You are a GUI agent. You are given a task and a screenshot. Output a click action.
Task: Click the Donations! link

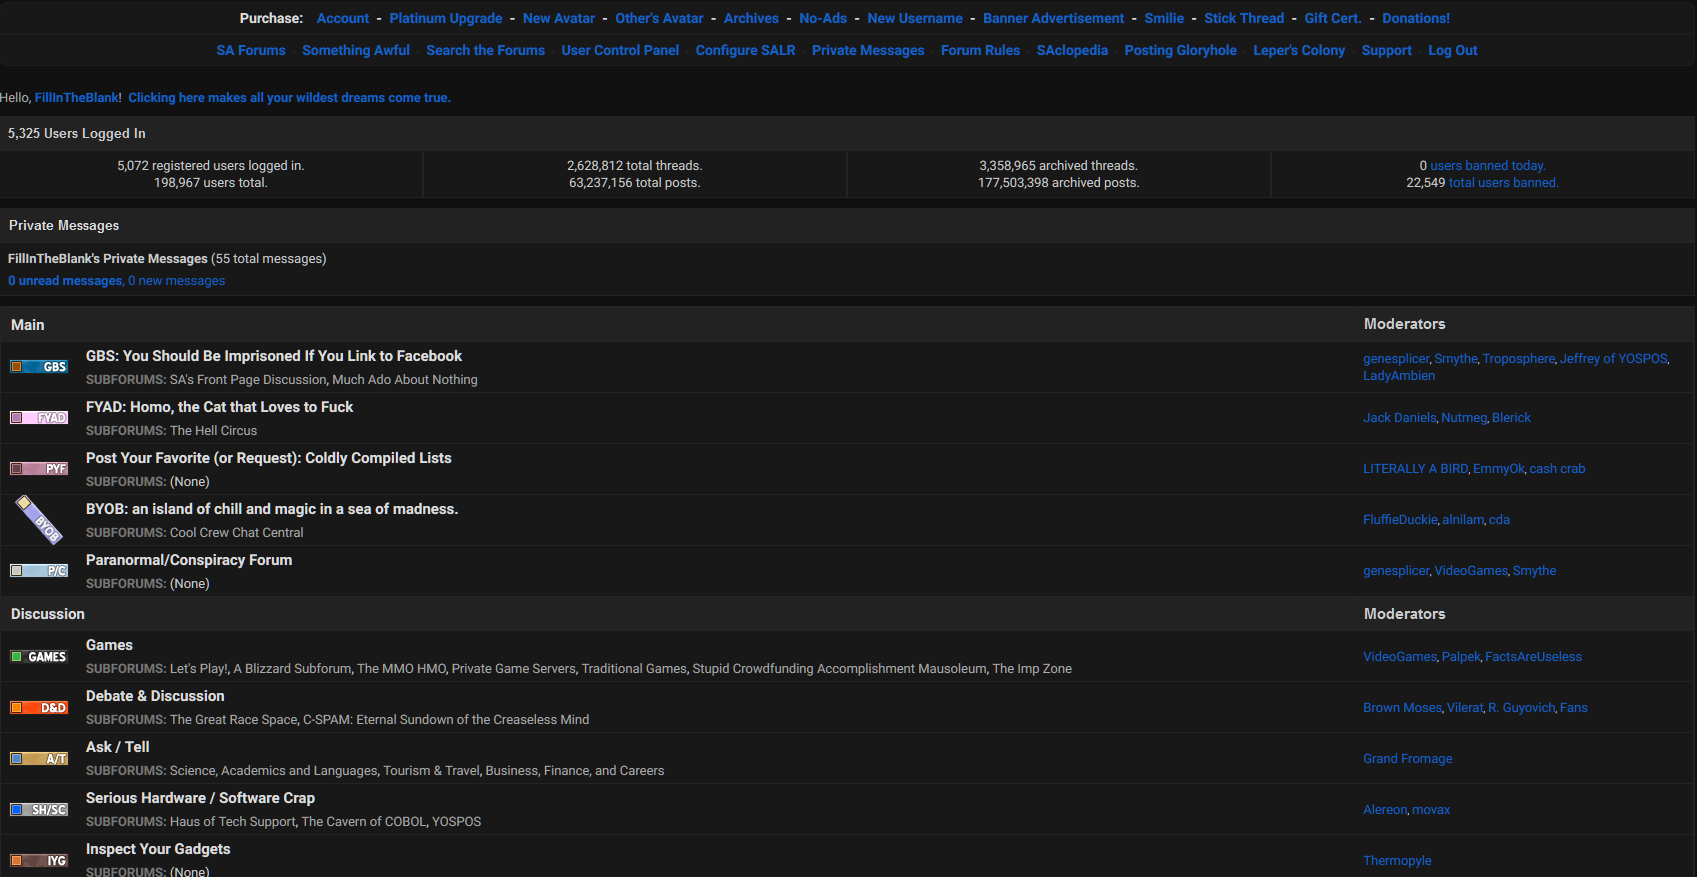pyautogui.click(x=1416, y=18)
